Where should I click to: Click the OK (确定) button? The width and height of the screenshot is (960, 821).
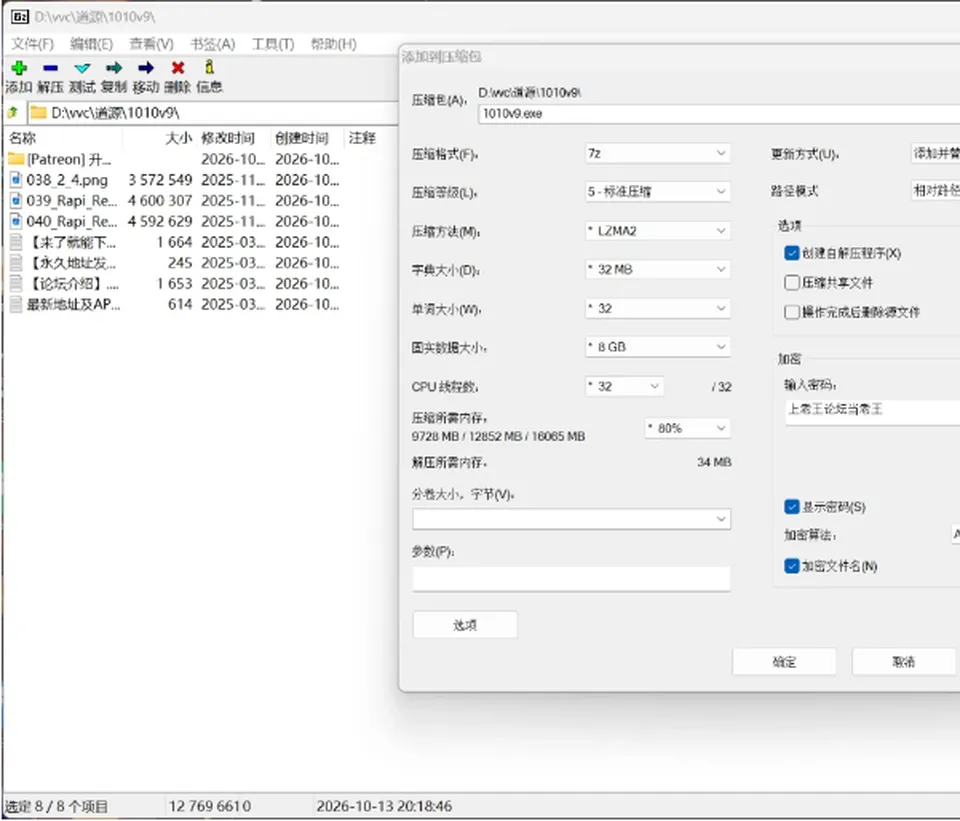pos(784,662)
